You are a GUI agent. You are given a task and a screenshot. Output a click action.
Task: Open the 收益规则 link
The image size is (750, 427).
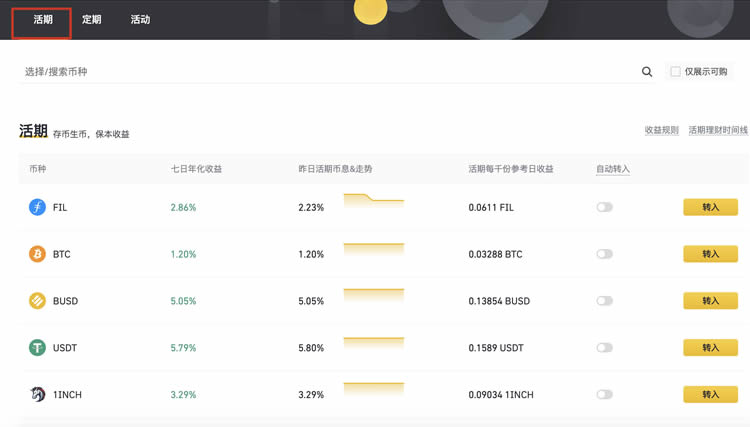click(661, 131)
